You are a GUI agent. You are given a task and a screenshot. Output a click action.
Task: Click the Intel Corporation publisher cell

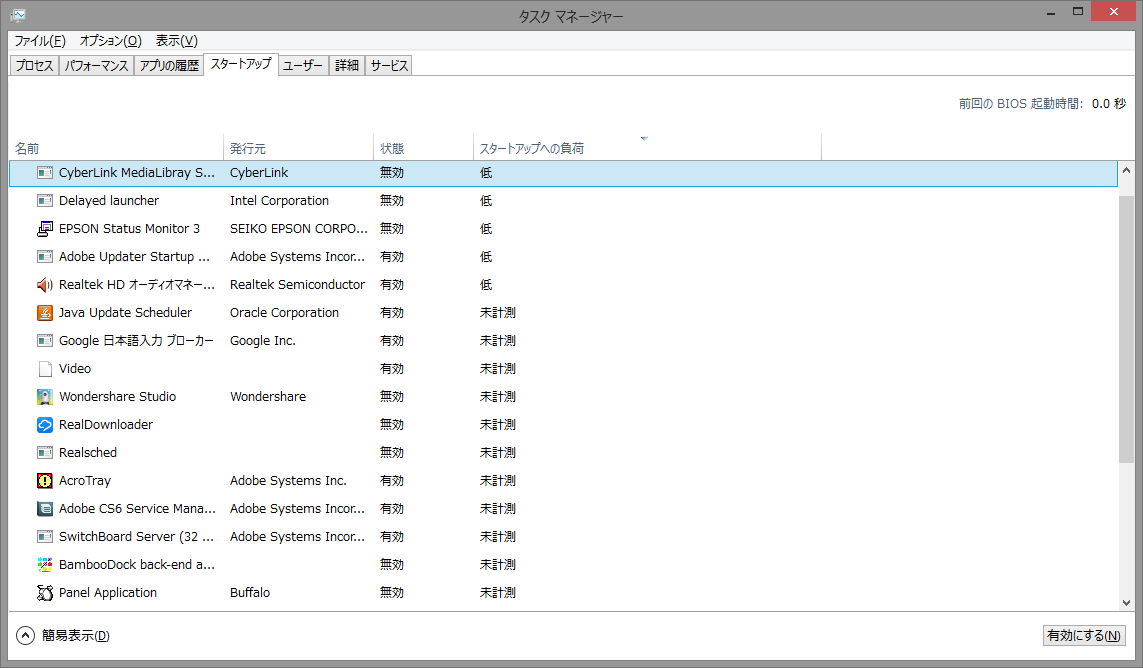[x=279, y=201]
